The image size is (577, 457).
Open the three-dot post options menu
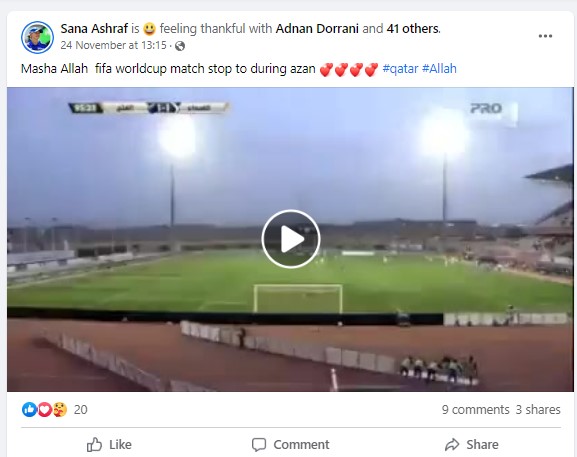[x=545, y=36]
